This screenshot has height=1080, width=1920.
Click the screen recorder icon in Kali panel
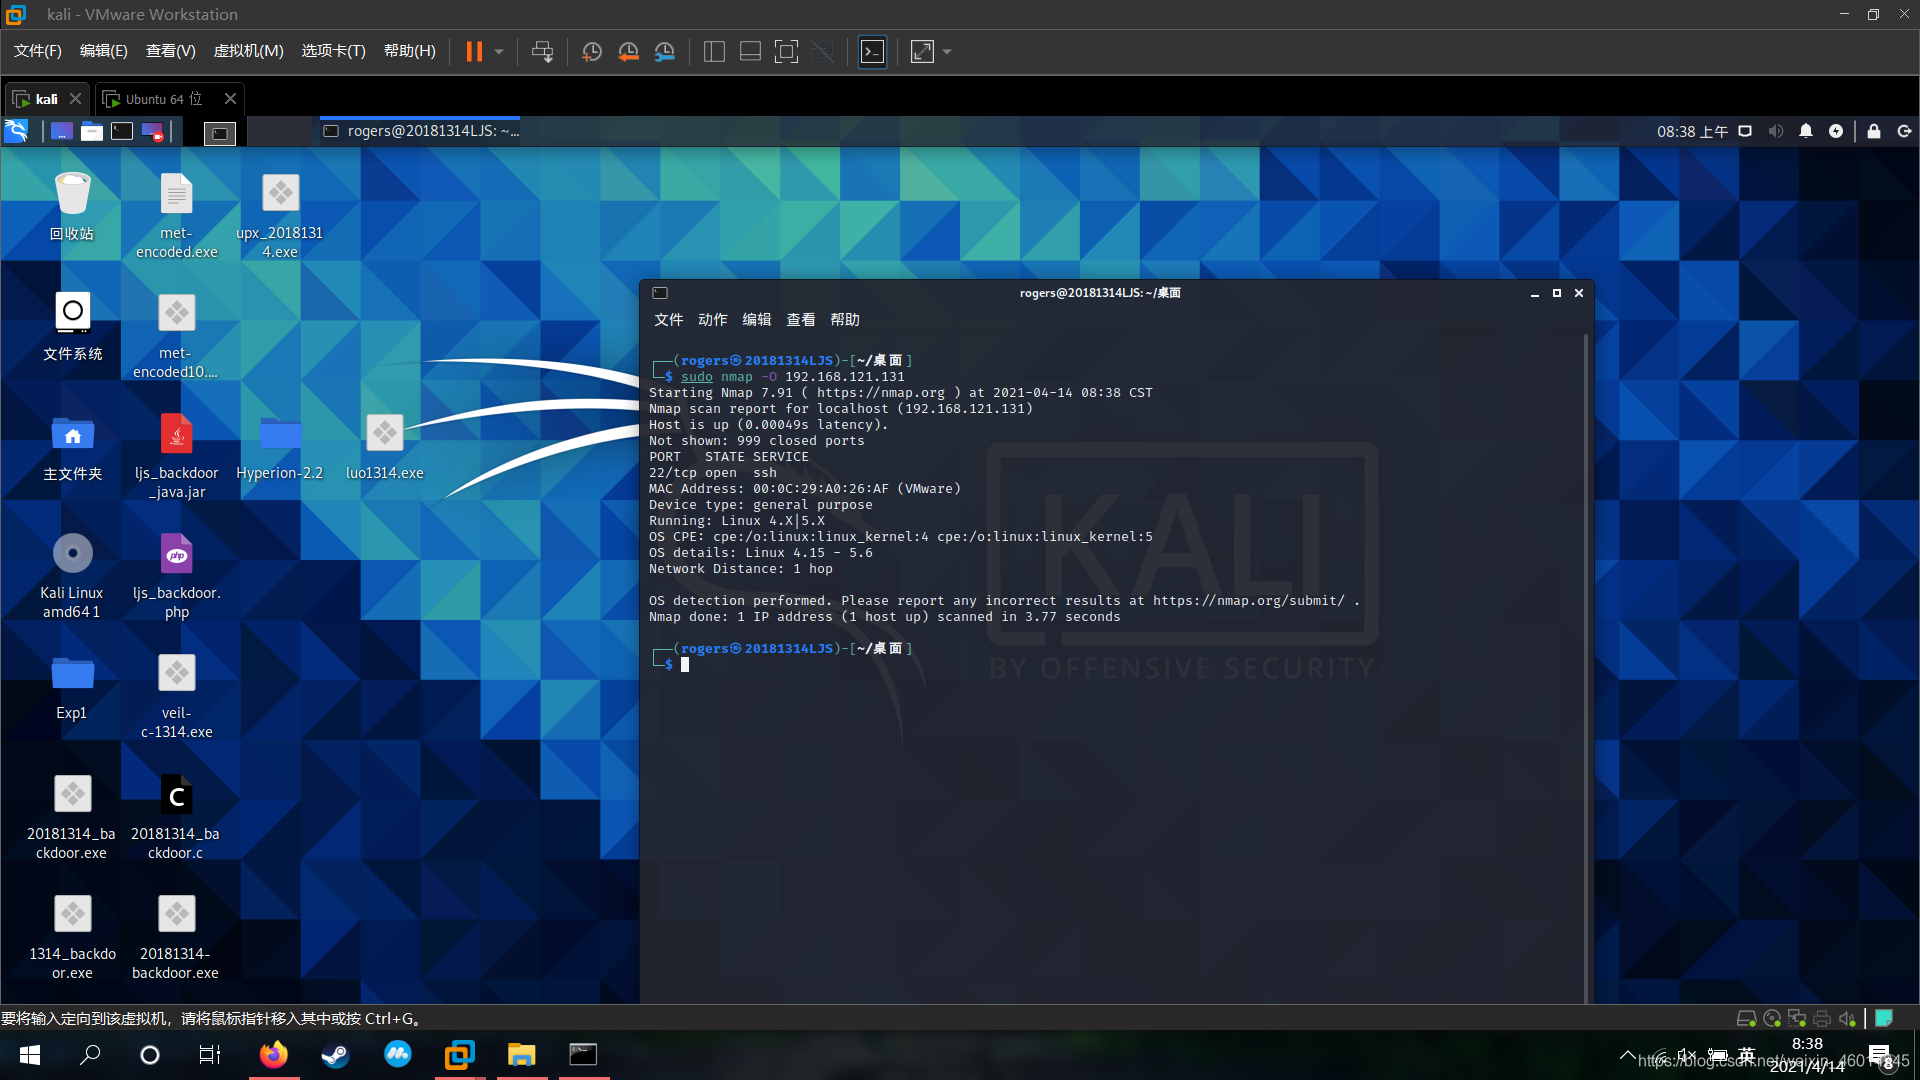(x=152, y=131)
